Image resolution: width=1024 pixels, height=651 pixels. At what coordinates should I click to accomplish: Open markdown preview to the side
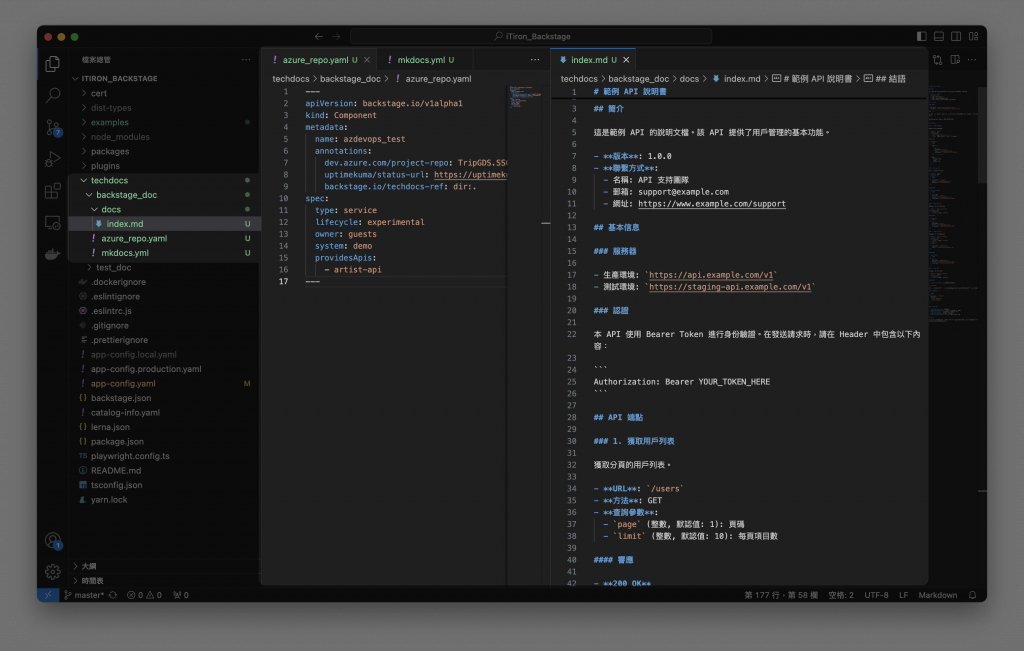(x=955, y=59)
